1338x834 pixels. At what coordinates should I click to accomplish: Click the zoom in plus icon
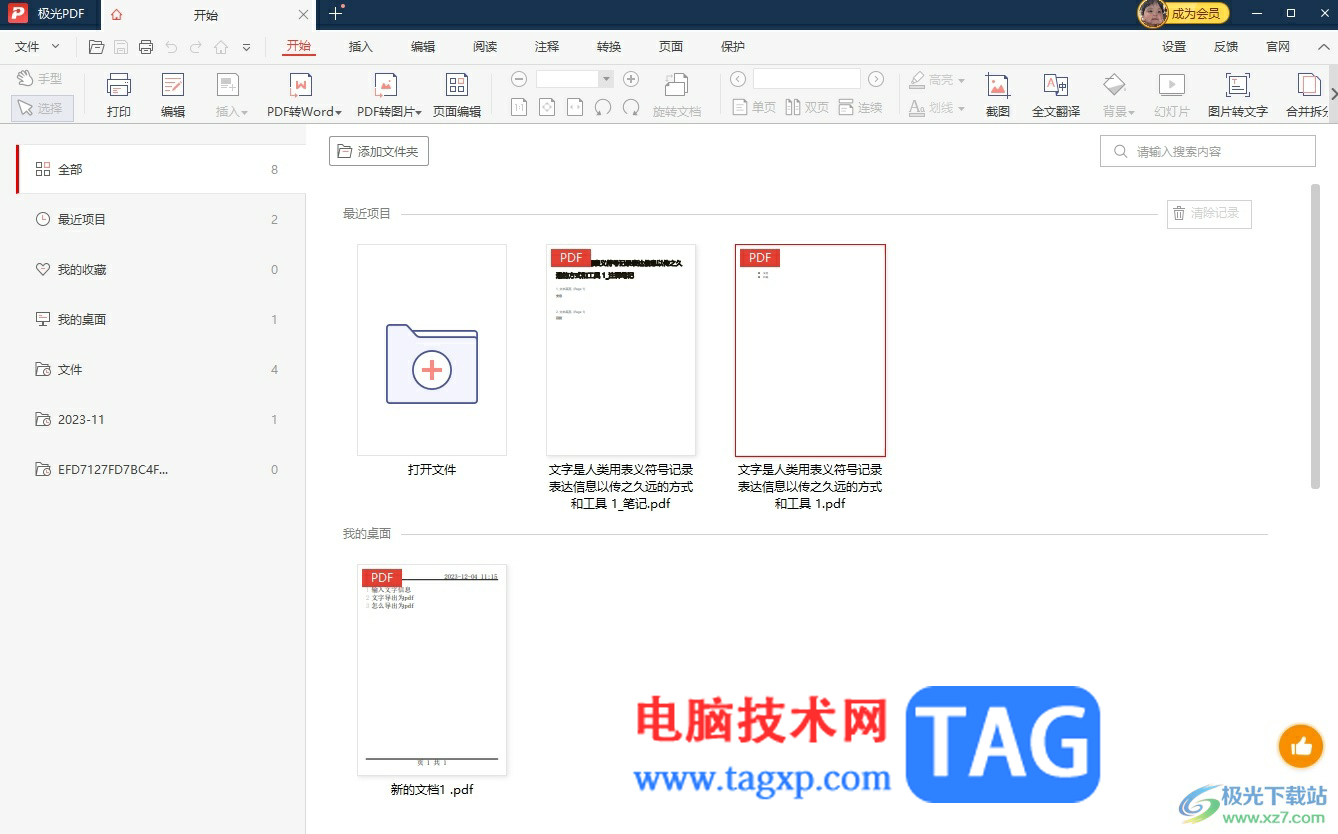coord(631,79)
